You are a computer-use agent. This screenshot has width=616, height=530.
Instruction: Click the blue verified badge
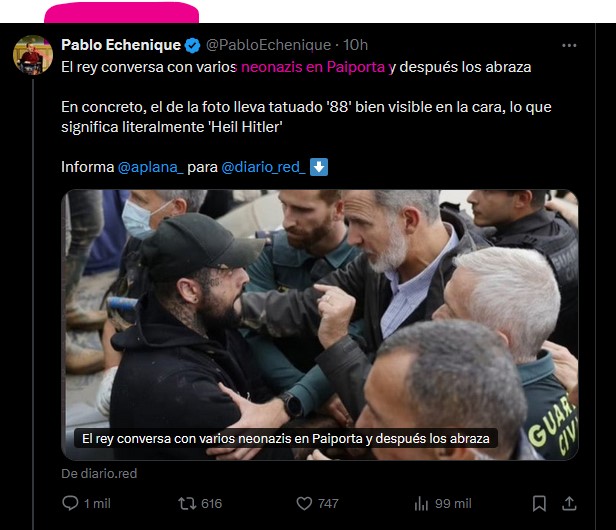pos(192,45)
